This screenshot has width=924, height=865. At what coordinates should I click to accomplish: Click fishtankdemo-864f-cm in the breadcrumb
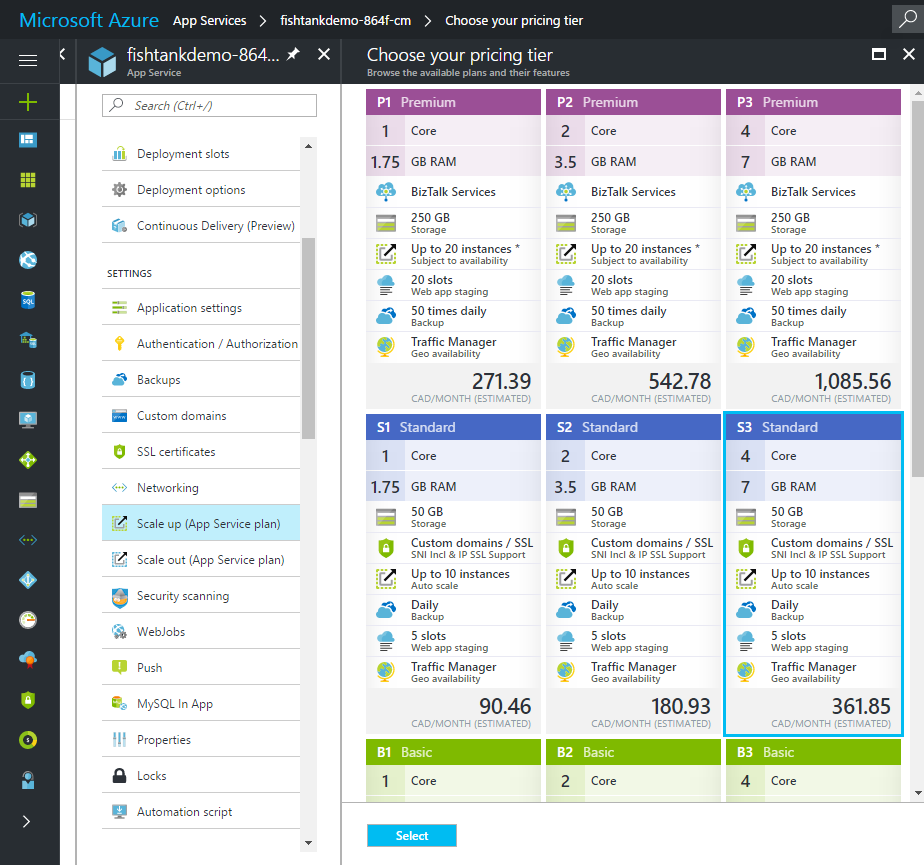click(345, 21)
